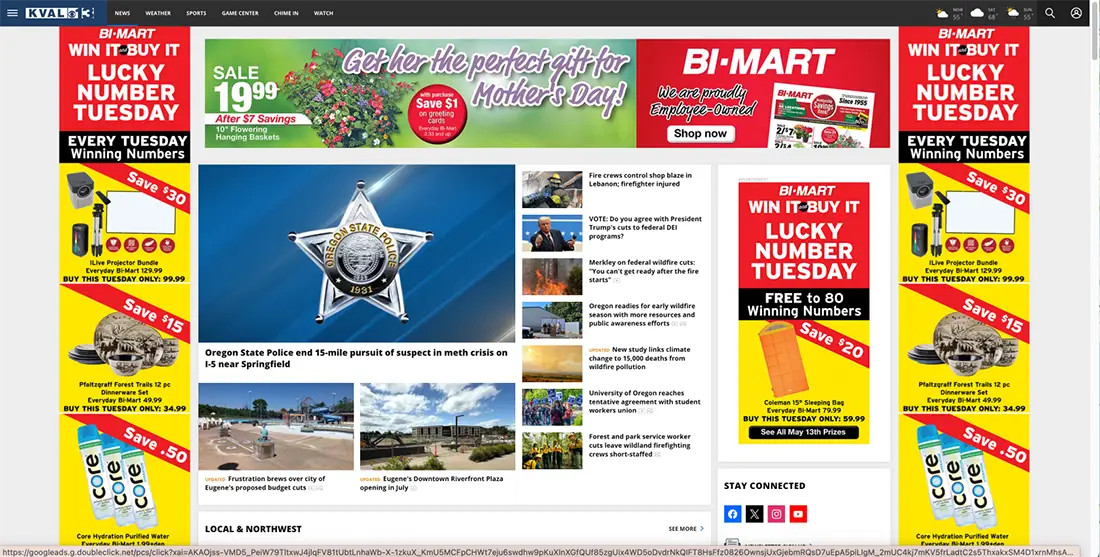
Task: Click today's weather icon showing 55°
Action: [x=942, y=13]
